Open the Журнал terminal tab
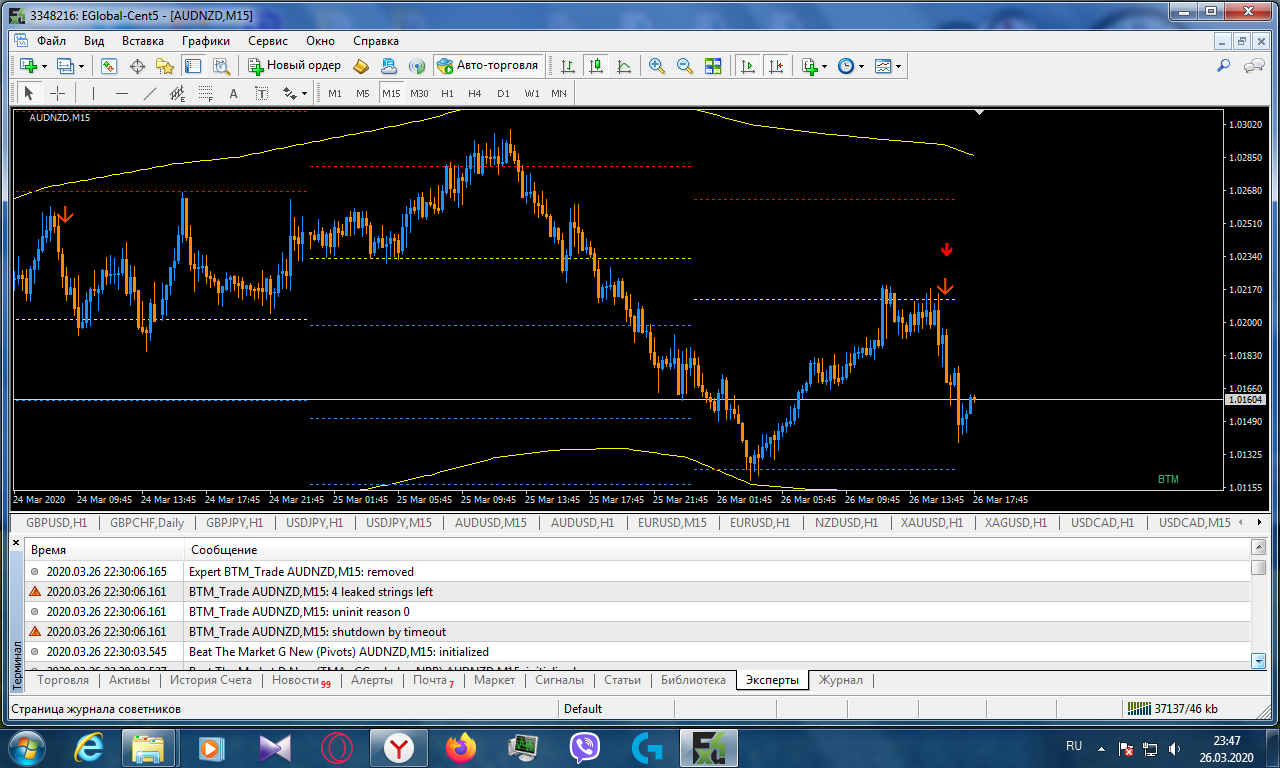Screen dimensions: 1280x768 tap(840, 680)
